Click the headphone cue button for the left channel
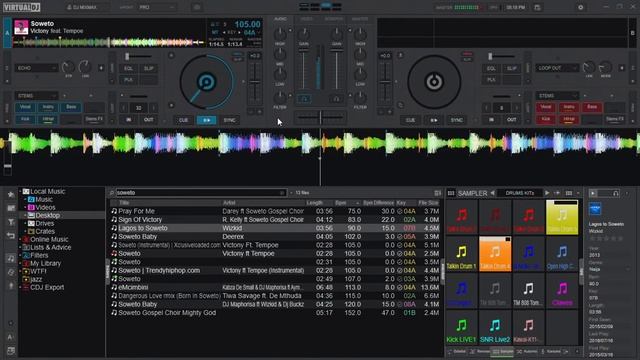The image size is (640, 360). point(304,99)
